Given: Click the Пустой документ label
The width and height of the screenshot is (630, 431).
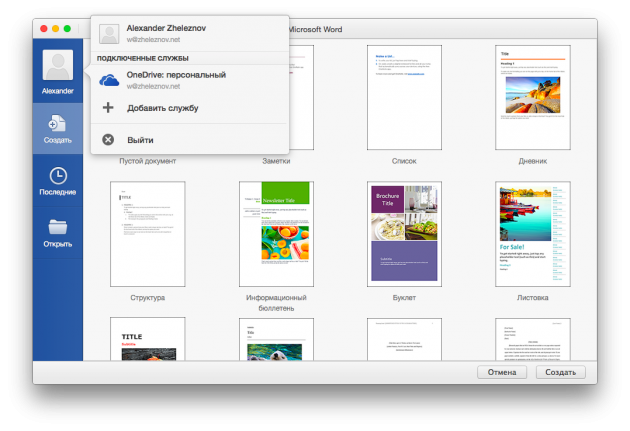Looking at the screenshot, I should pos(147,161).
